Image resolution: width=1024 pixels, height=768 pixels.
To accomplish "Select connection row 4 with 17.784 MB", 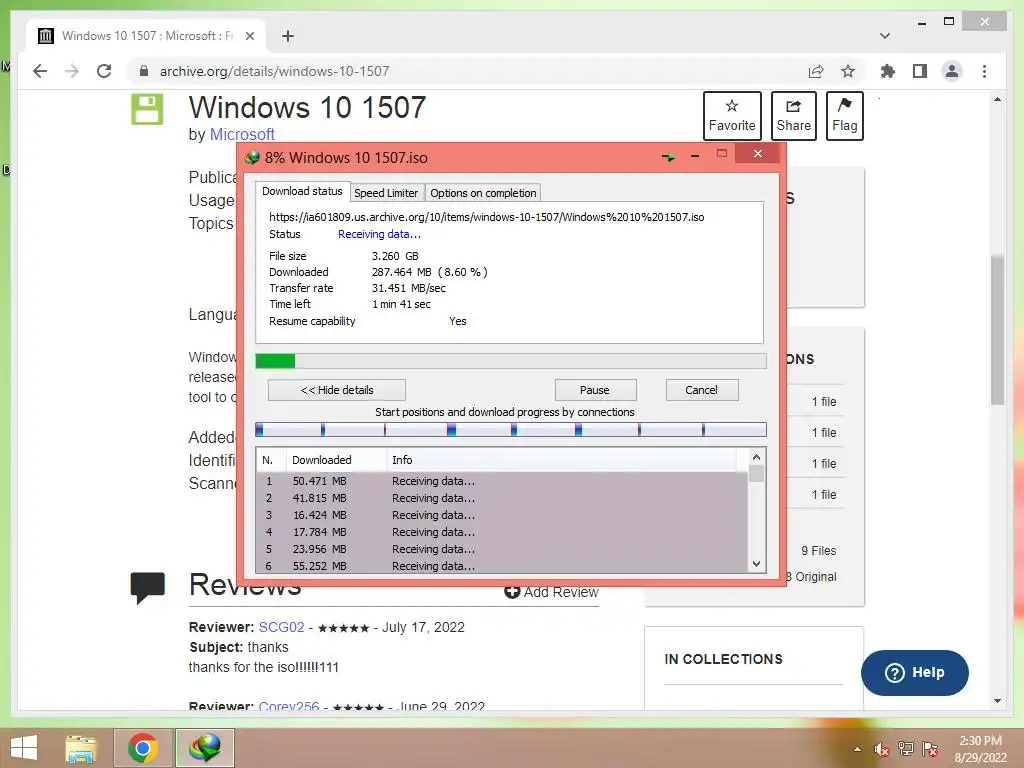I will [502, 532].
